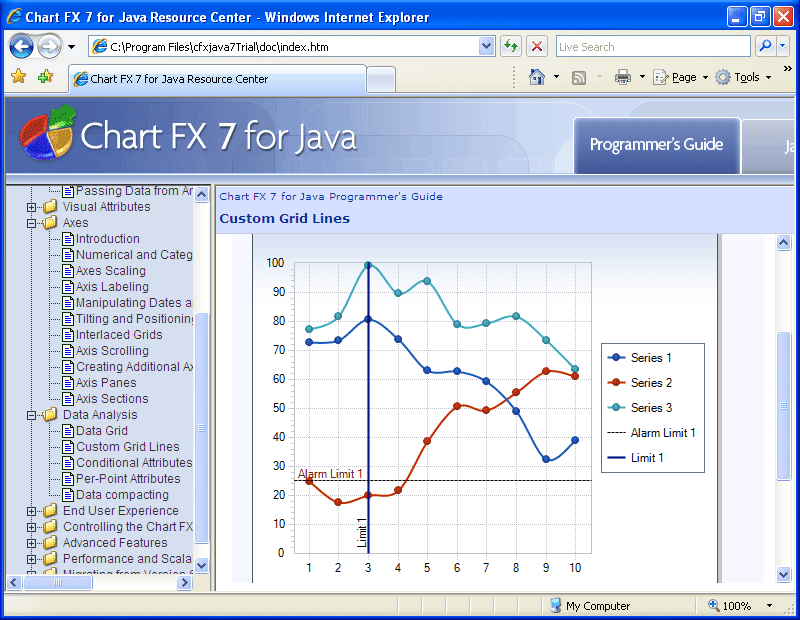This screenshot has height=620, width=800.
Task: Expand the Advanced Features folder
Action: click(32, 543)
